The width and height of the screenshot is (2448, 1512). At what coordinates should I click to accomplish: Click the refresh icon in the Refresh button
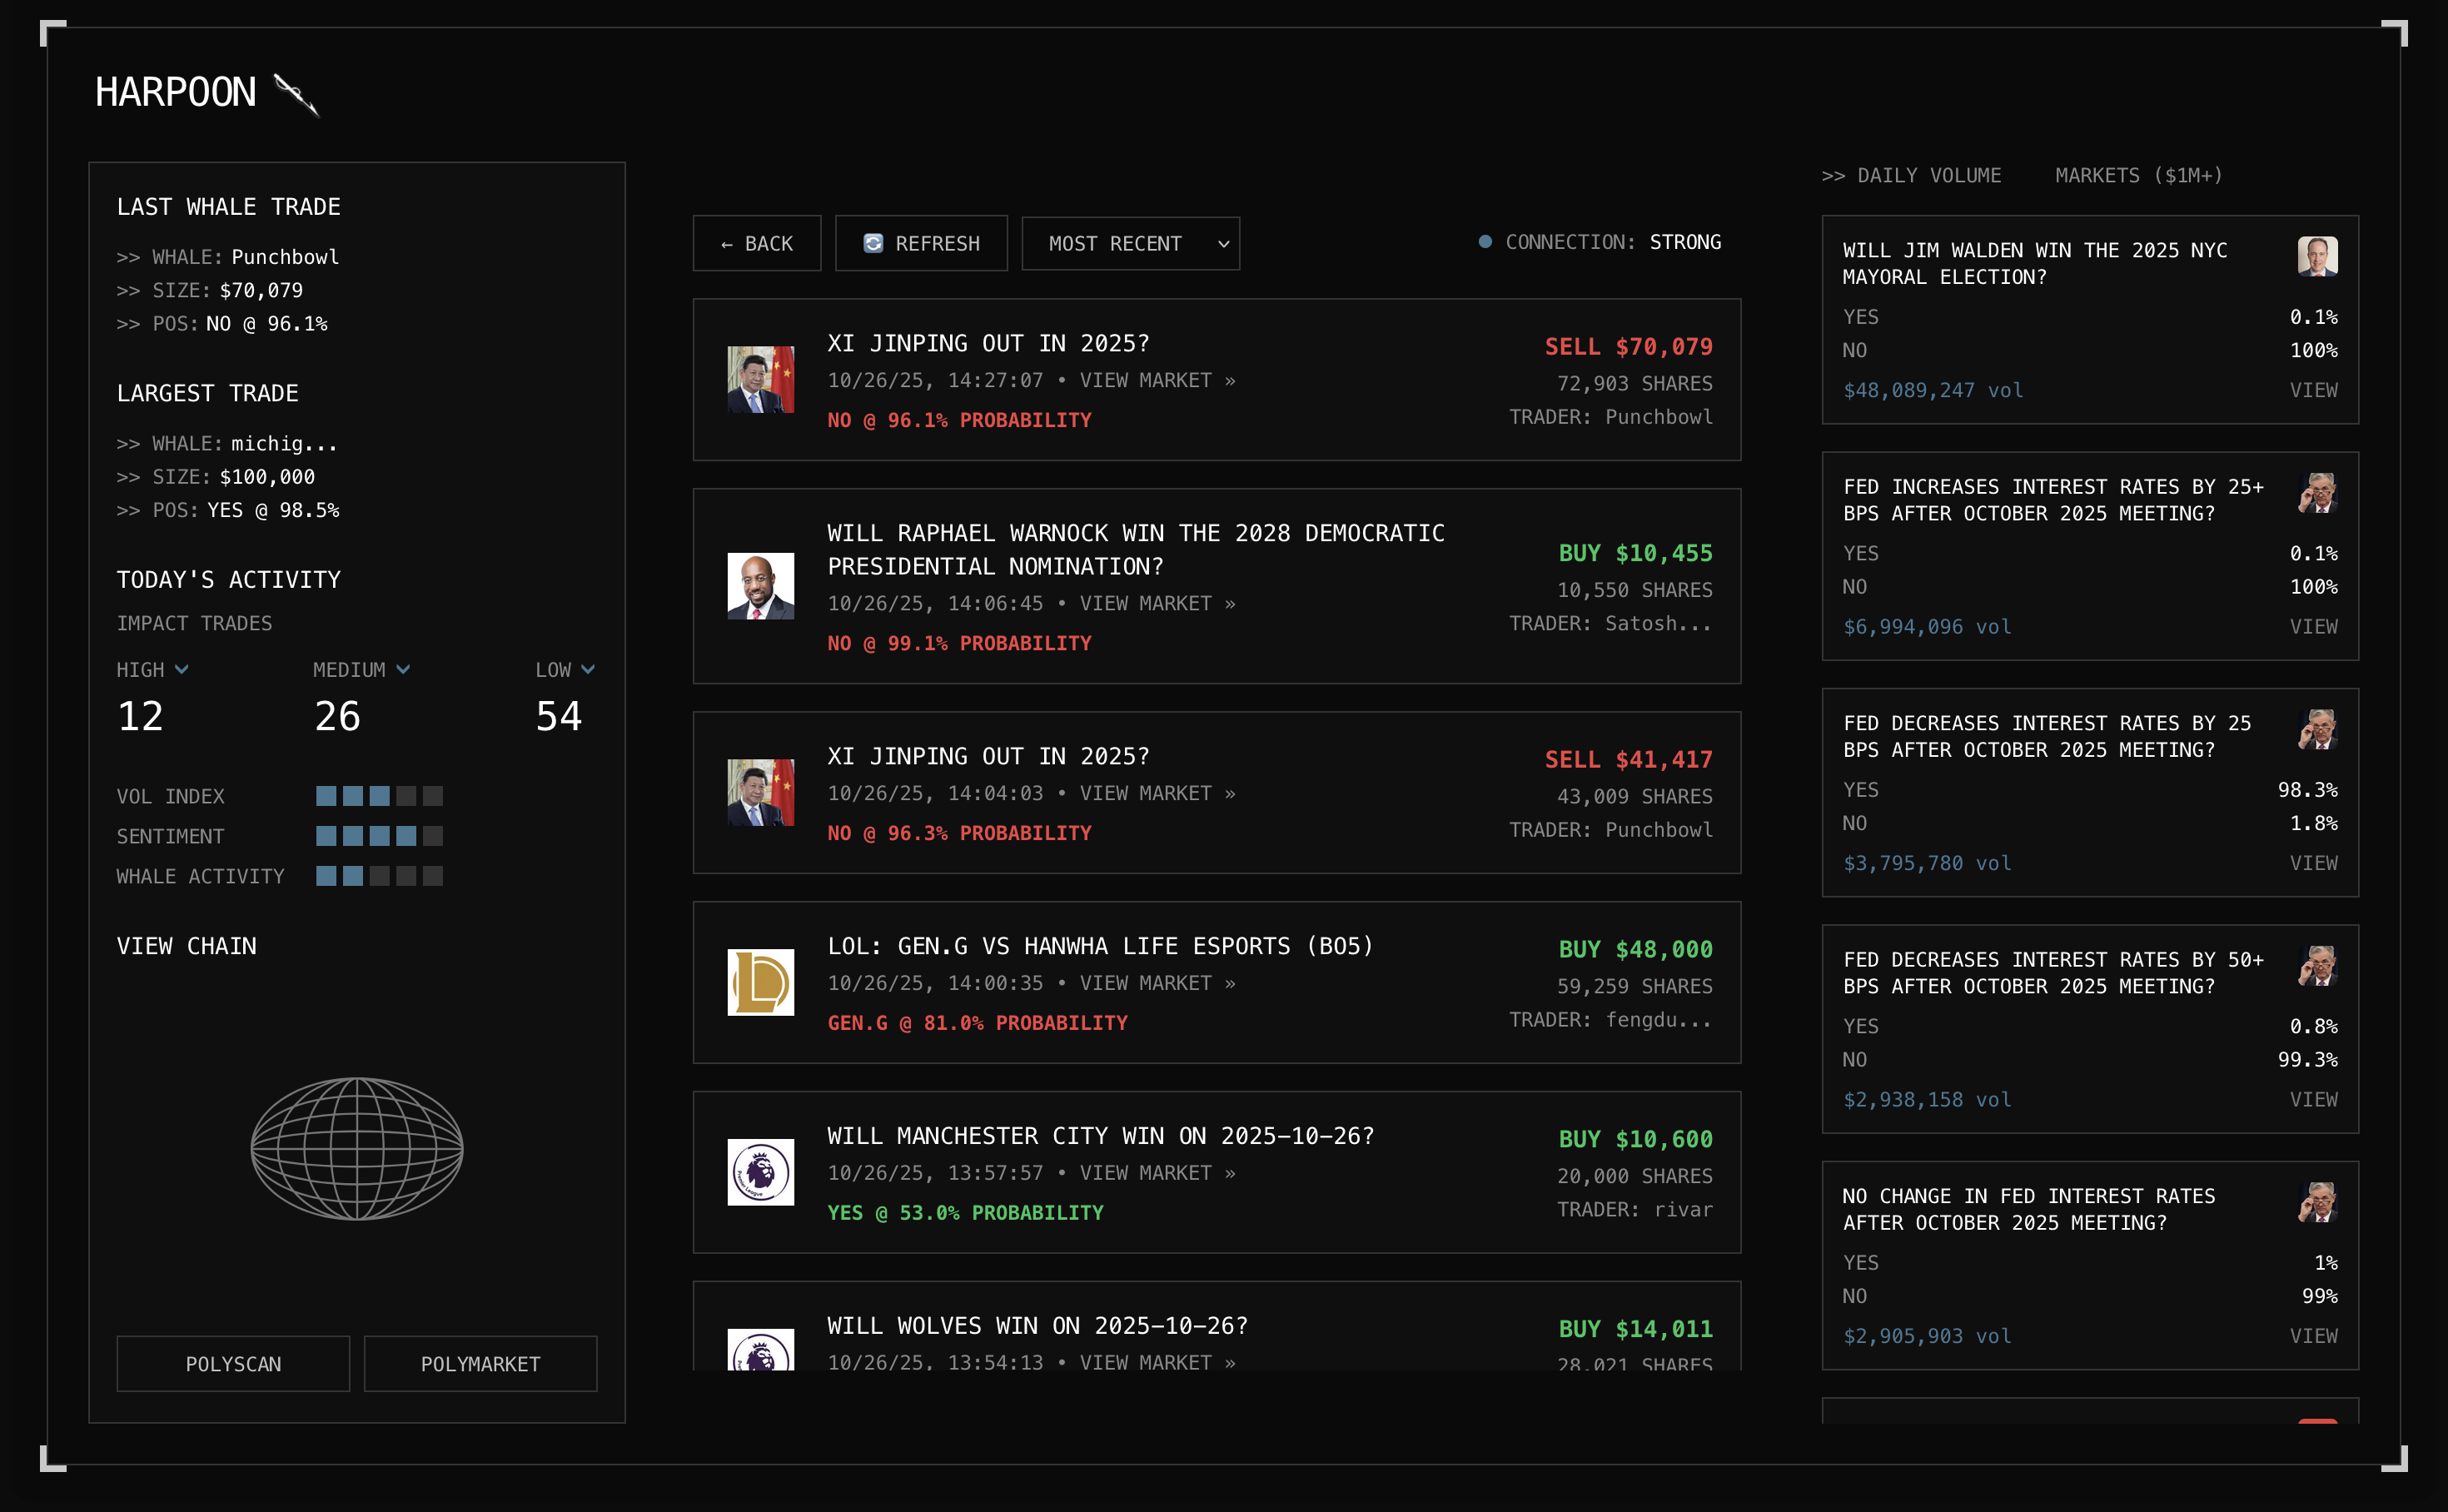pos(873,243)
